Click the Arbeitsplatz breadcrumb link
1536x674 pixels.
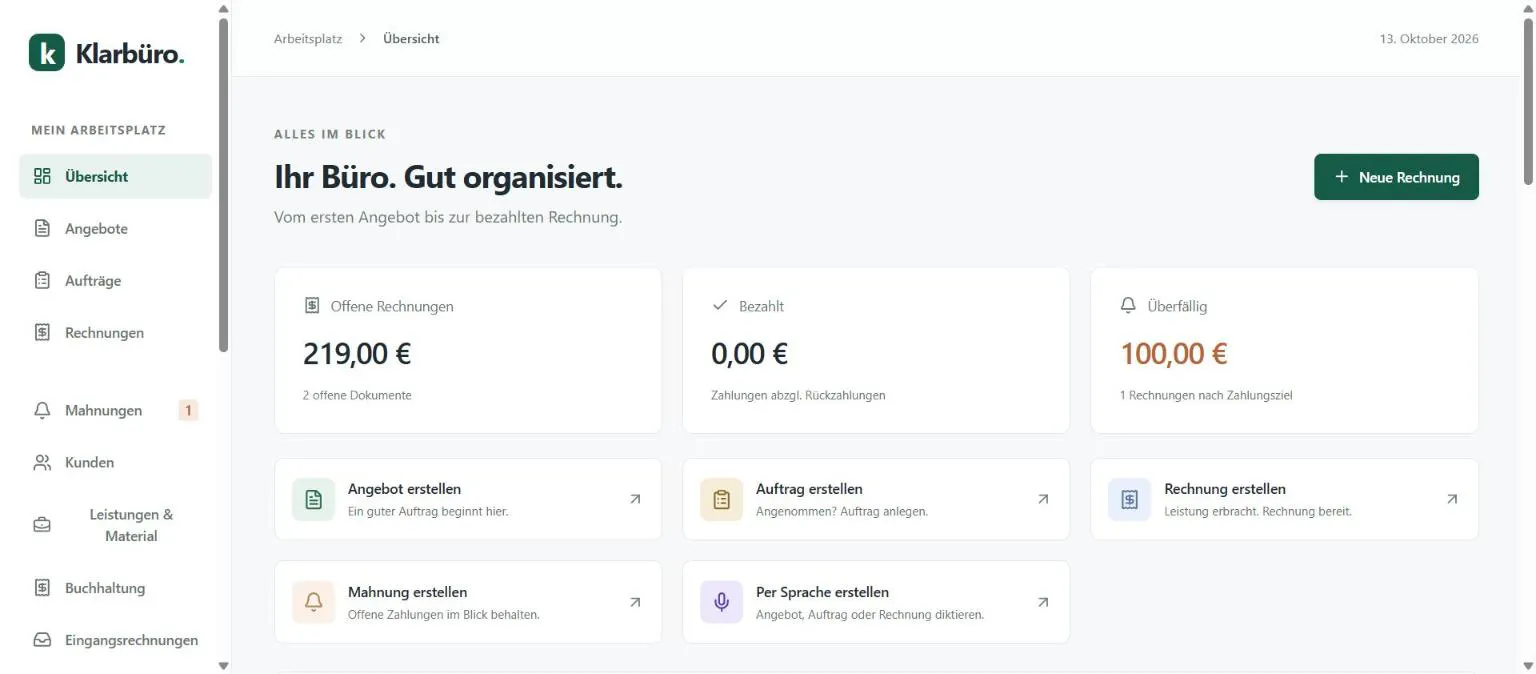click(x=308, y=39)
